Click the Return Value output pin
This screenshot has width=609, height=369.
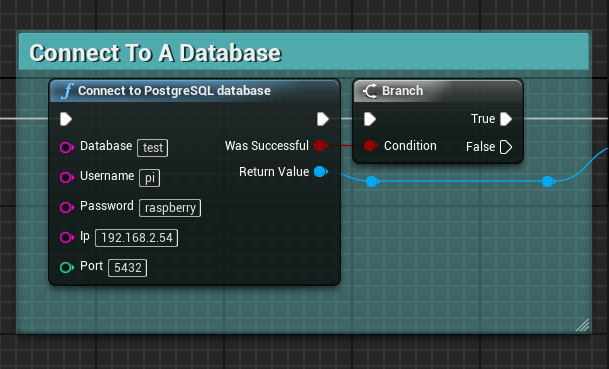pyautogui.click(x=320, y=171)
